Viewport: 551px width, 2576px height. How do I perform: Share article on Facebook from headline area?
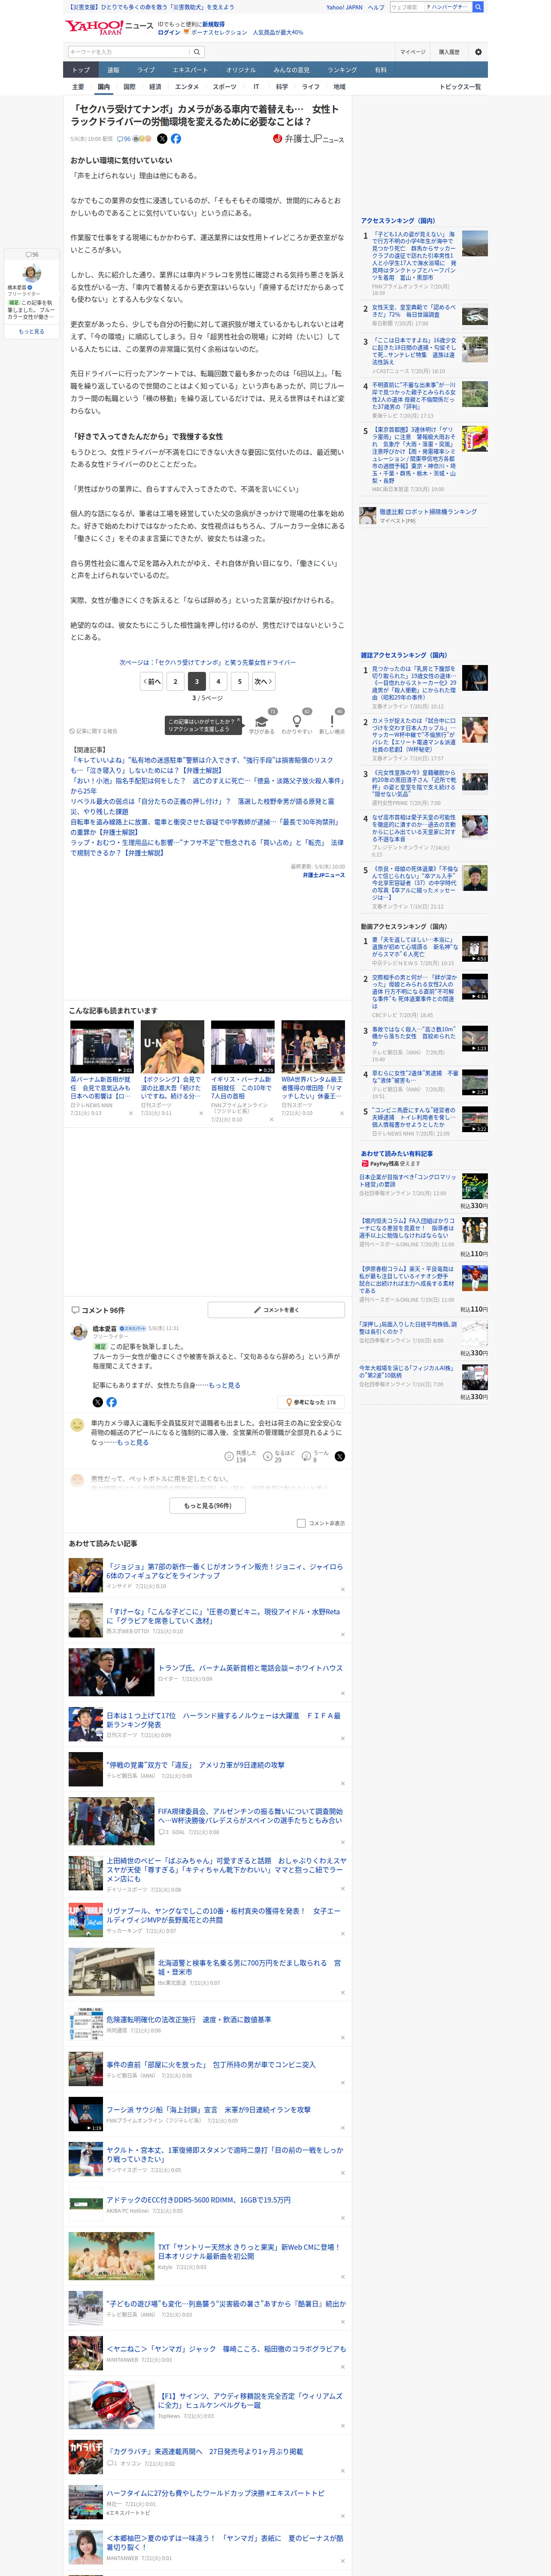[x=176, y=139]
